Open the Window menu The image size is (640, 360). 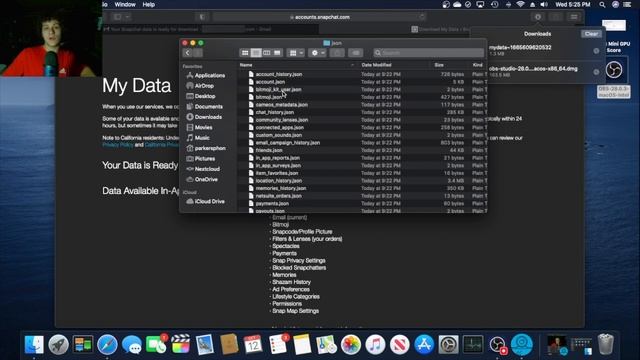(x=125, y=4)
